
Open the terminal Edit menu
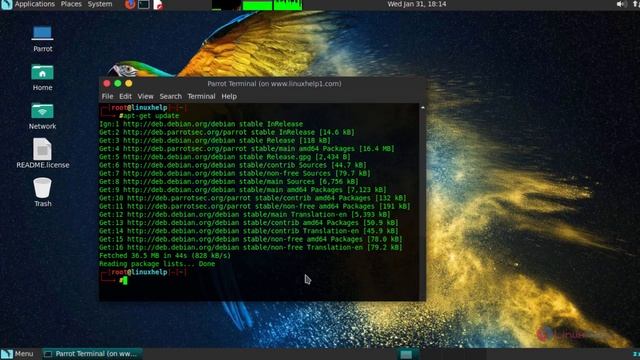pos(125,96)
